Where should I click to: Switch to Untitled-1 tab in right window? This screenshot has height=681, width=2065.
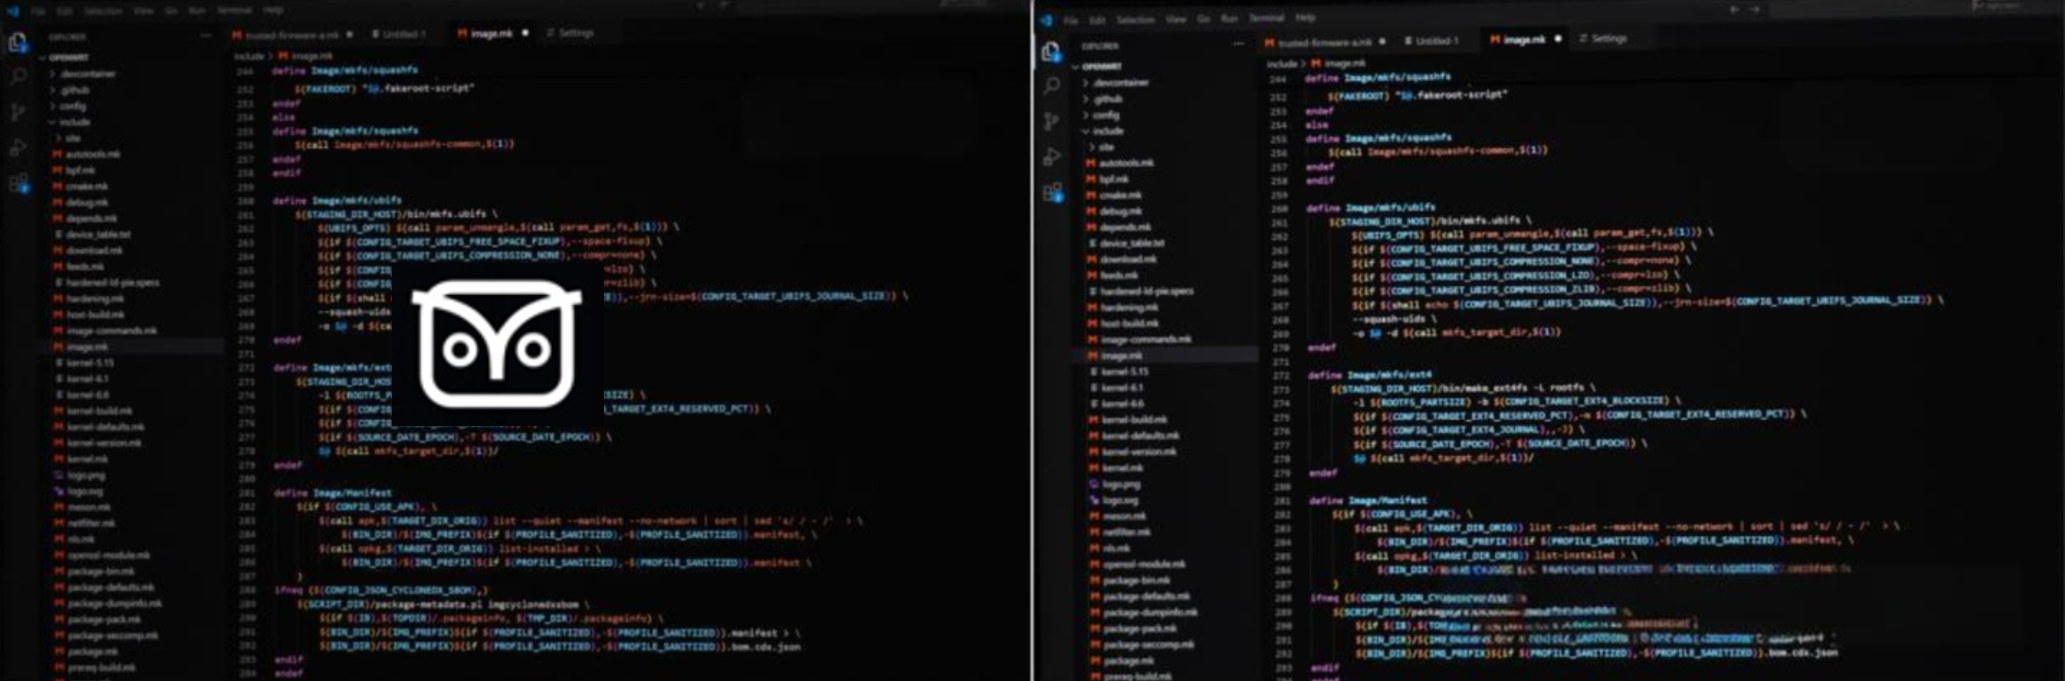[x=1431, y=41]
